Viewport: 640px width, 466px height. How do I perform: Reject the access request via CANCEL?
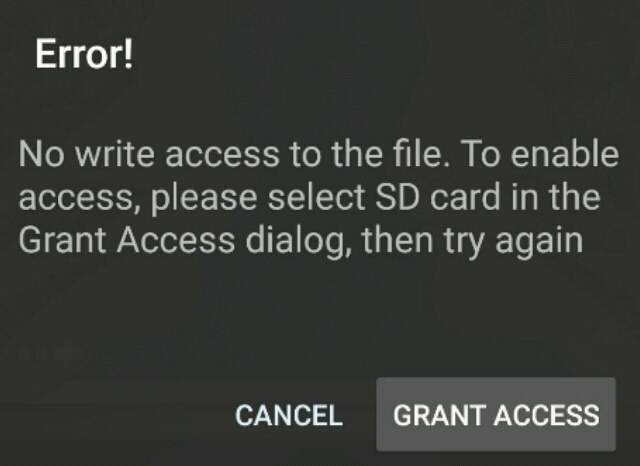pos(289,415)
